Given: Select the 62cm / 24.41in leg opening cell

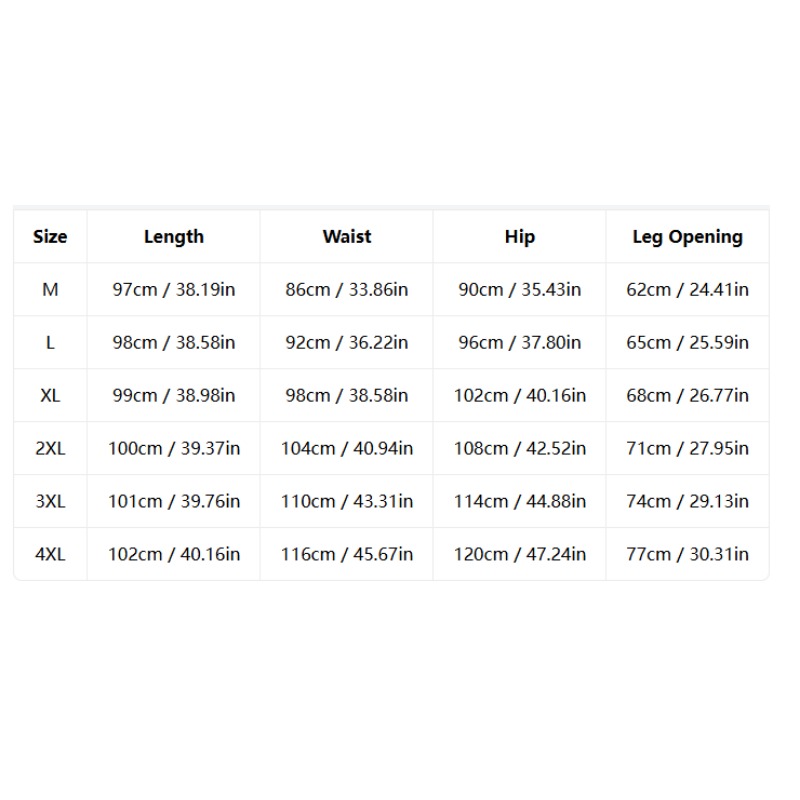Looking at the screenshot, I should point(687,290).
